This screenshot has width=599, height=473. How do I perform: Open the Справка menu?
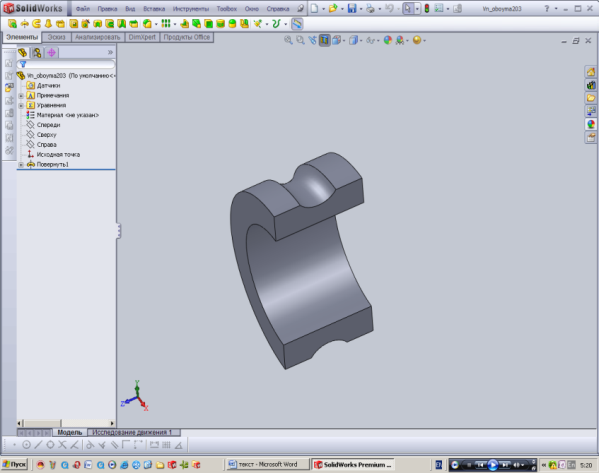click(278, 8)
